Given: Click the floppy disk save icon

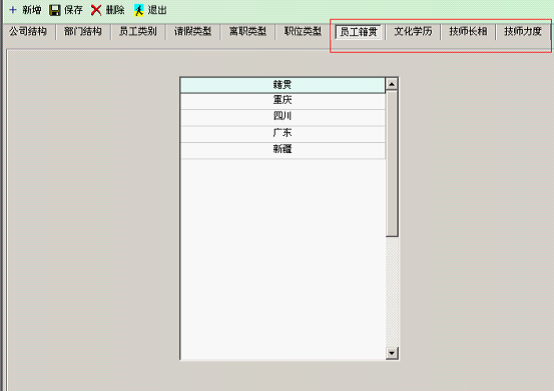Looking at the screenshot, I should 55,10.
